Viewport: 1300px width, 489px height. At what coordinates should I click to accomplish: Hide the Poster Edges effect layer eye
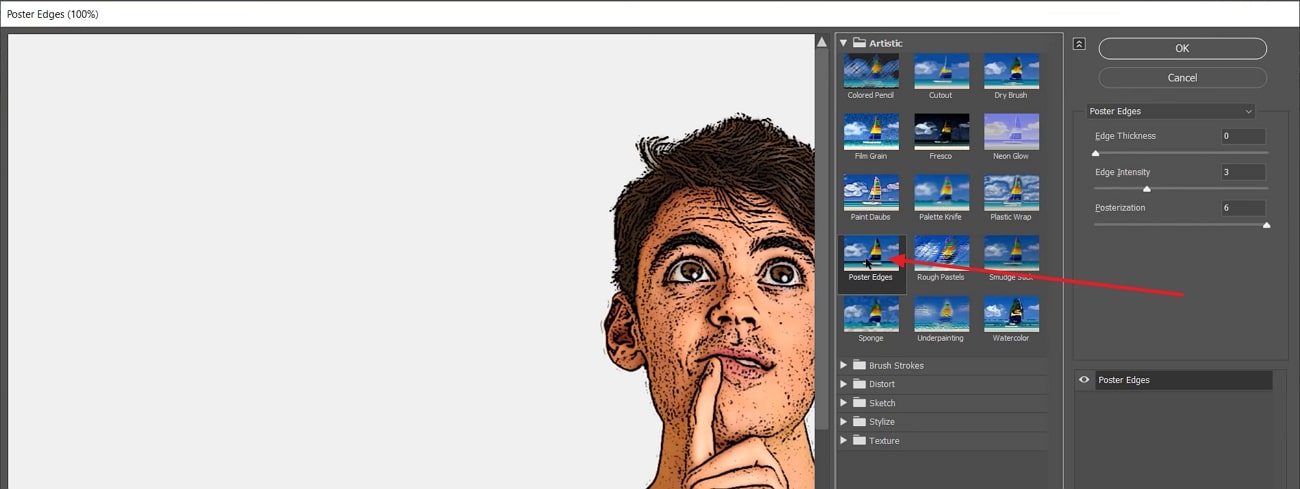point(1084,380)
